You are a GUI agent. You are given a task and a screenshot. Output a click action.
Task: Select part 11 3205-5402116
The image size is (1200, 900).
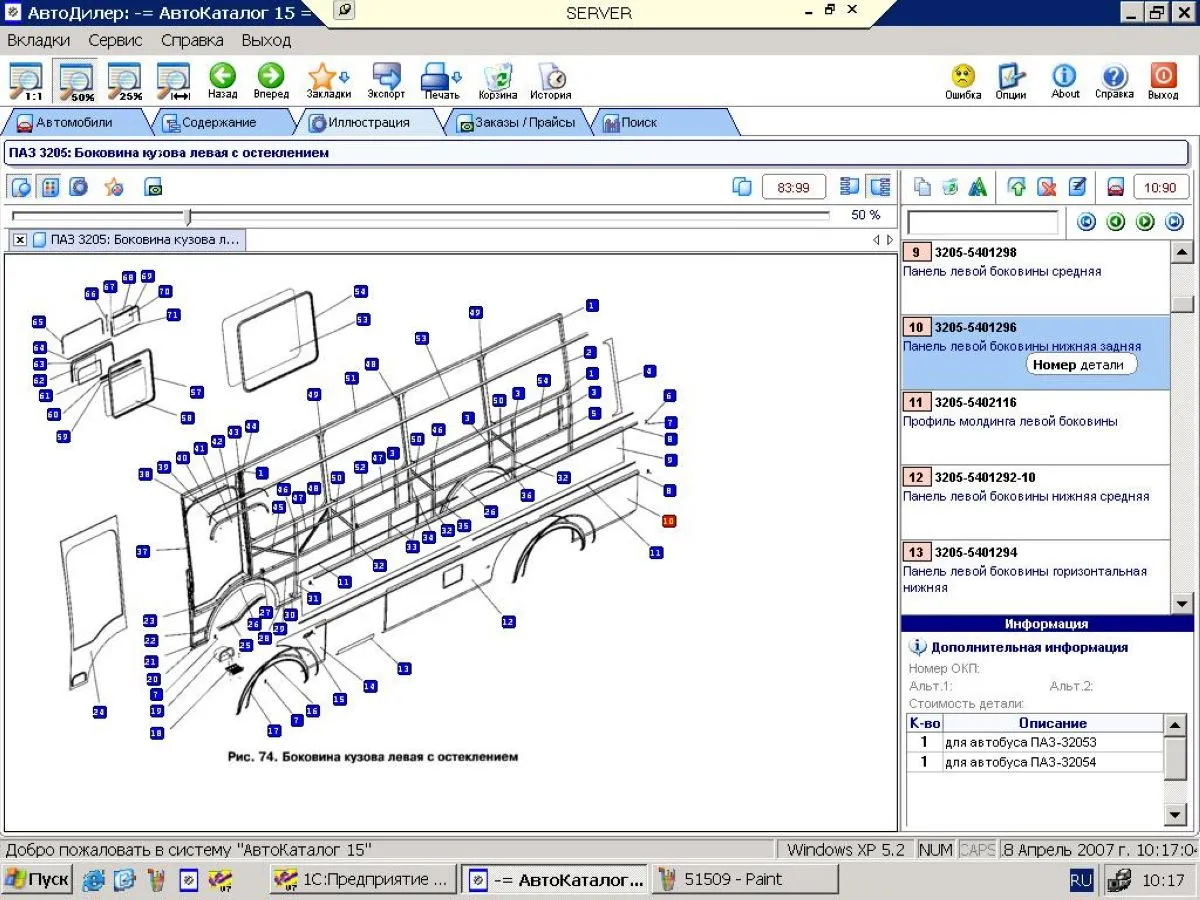coord(1035,427)
